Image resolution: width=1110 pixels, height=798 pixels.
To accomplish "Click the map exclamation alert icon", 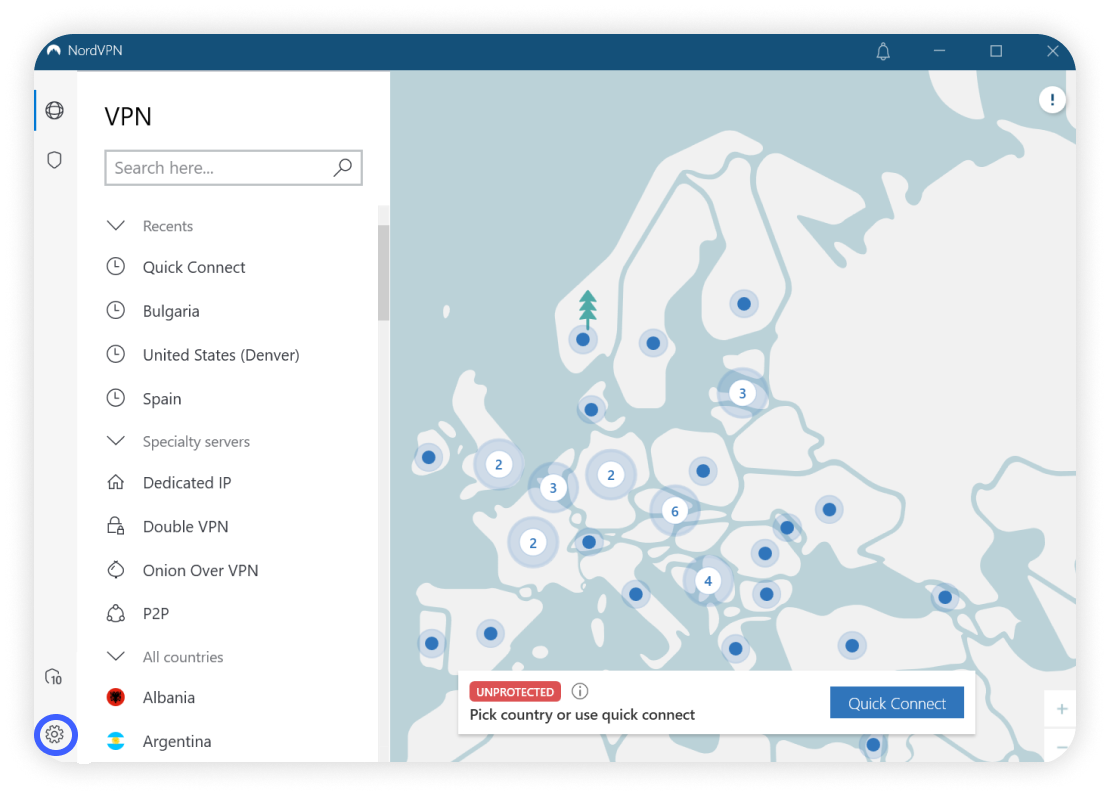I will coord(1052,100).
